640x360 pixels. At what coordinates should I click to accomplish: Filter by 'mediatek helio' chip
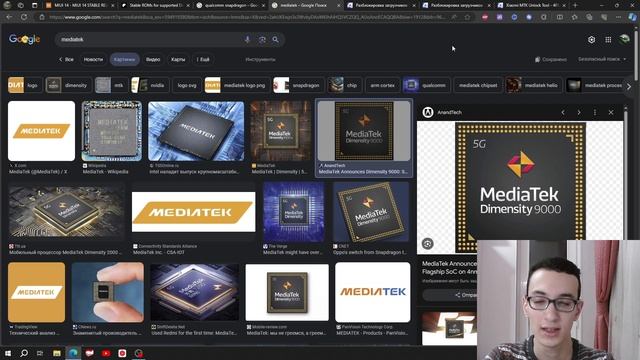click(534, 85)
